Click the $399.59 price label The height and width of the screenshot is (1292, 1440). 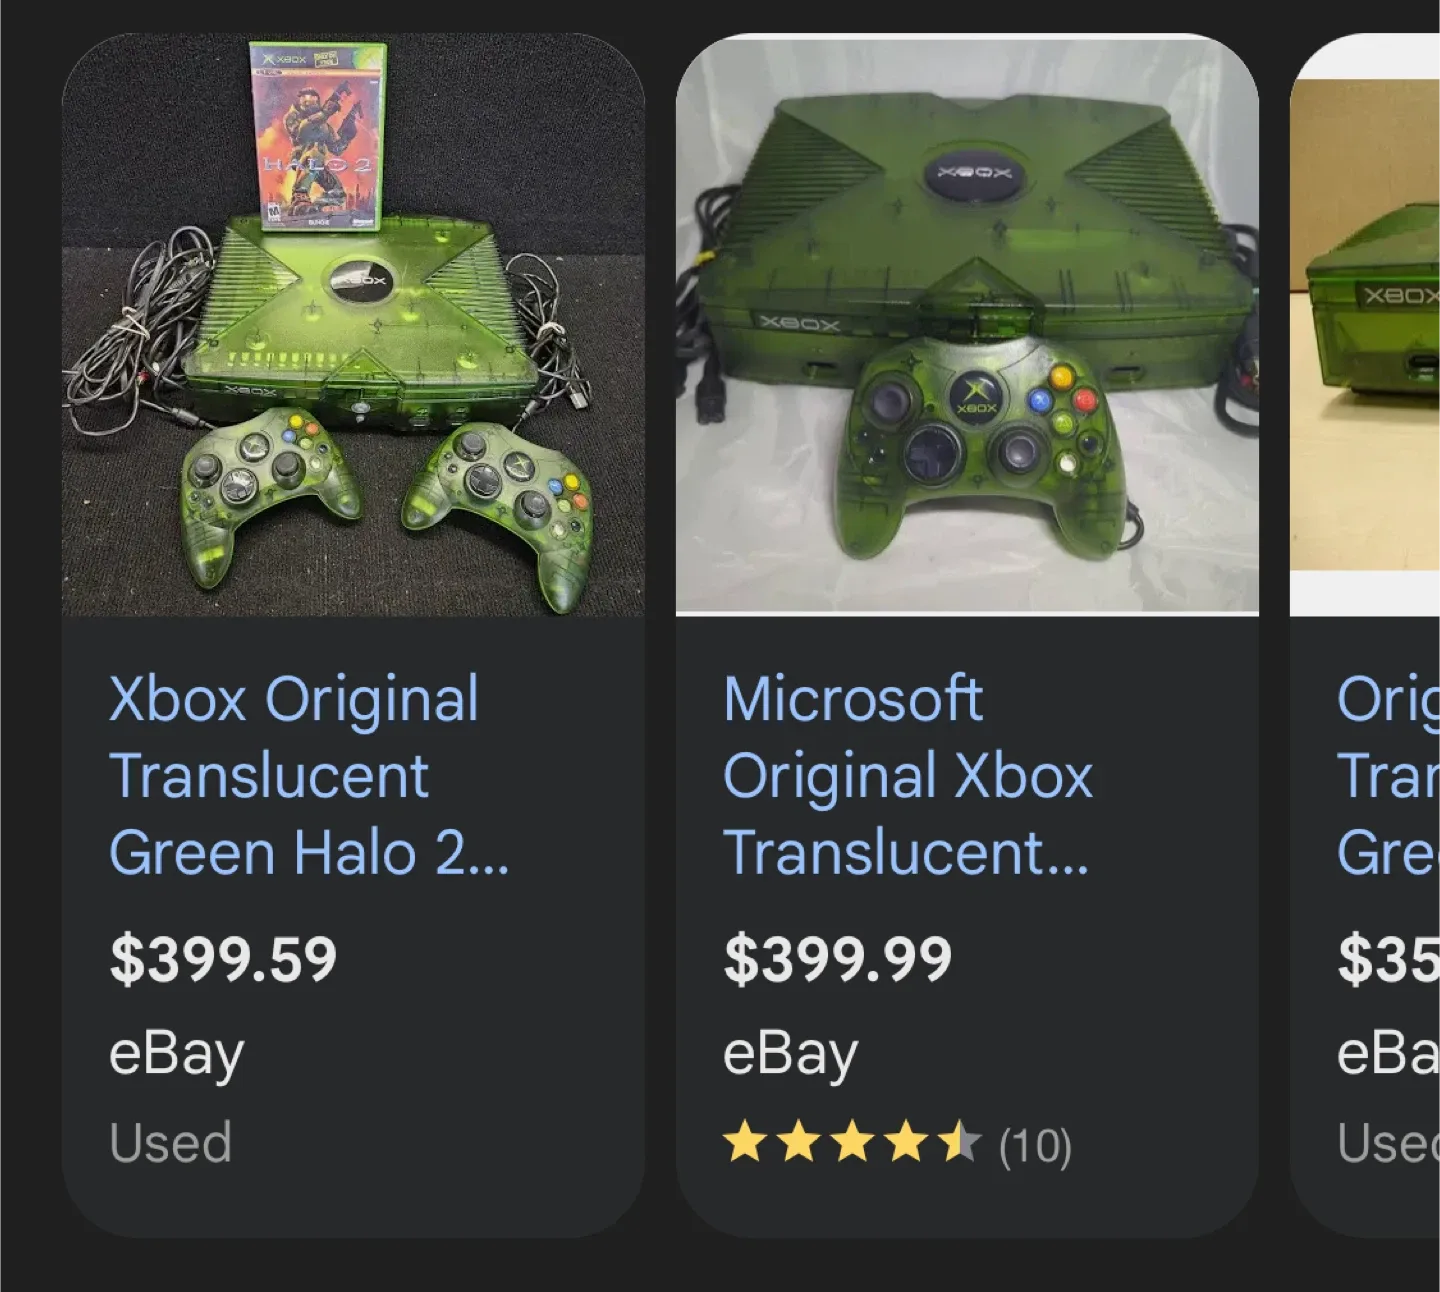coord(222,958)
